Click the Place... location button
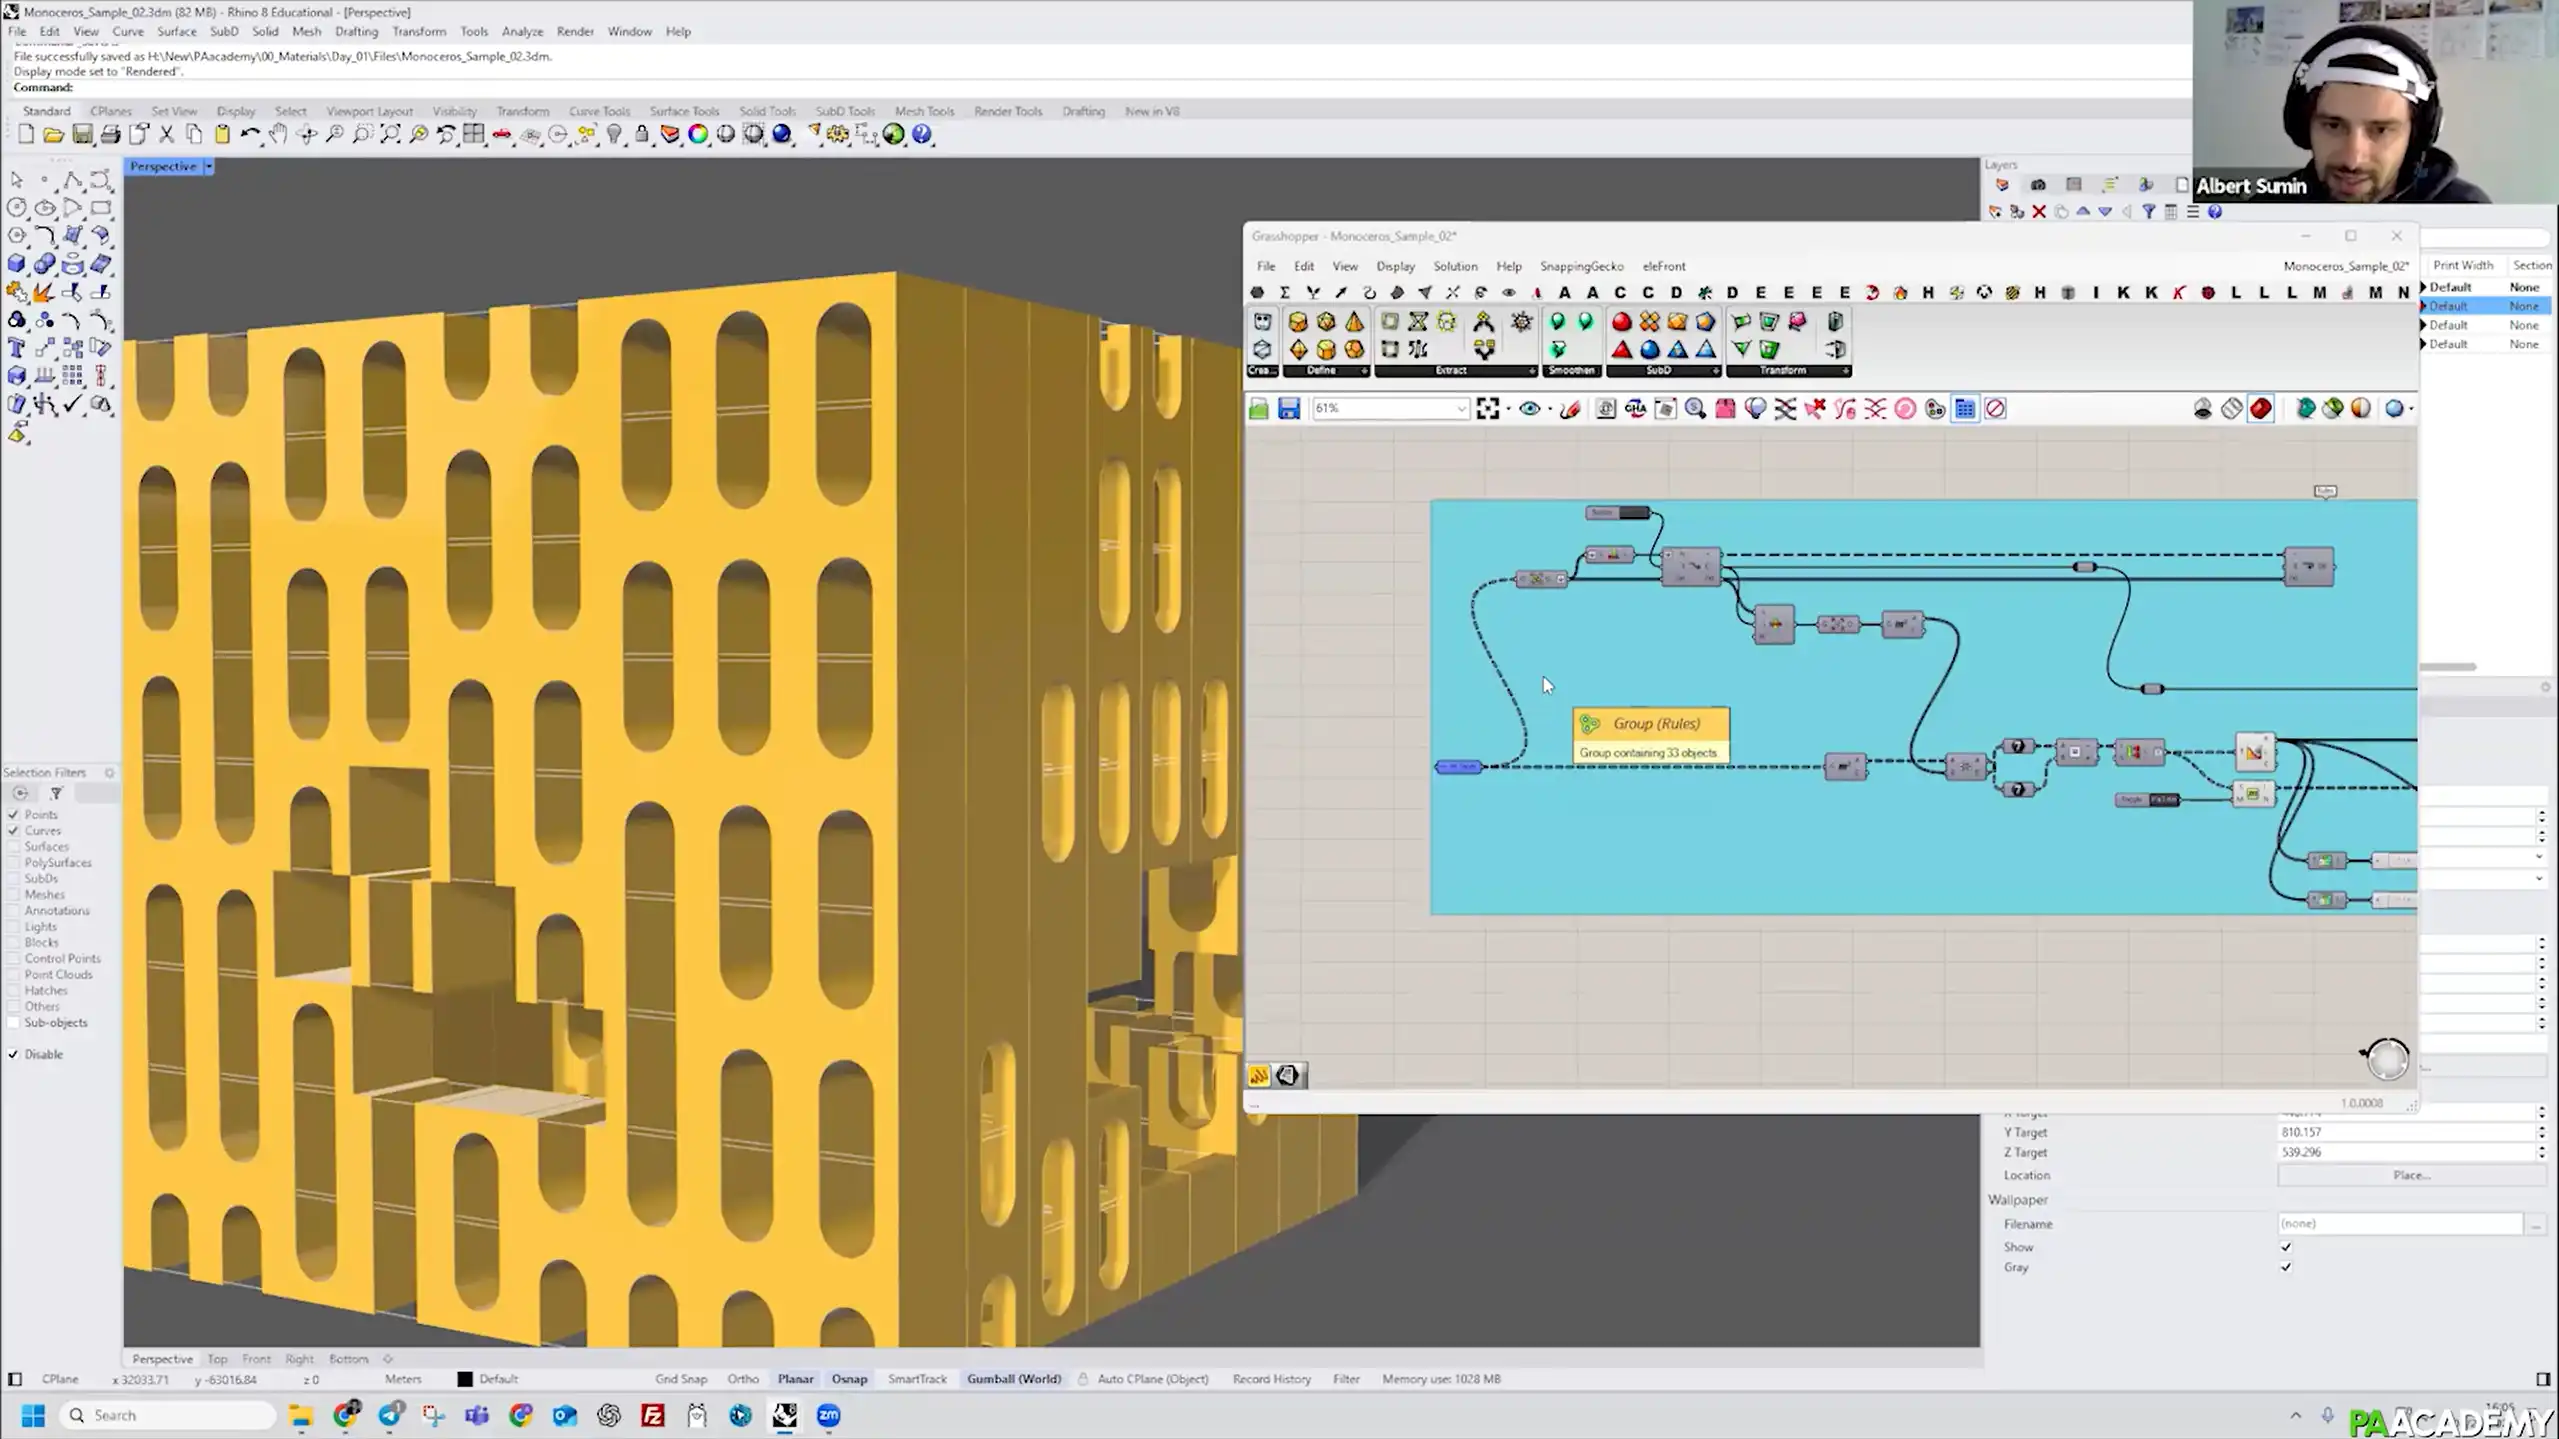The image size is (2559, 1439). pyautogui.click(x=2410, y=1175)
